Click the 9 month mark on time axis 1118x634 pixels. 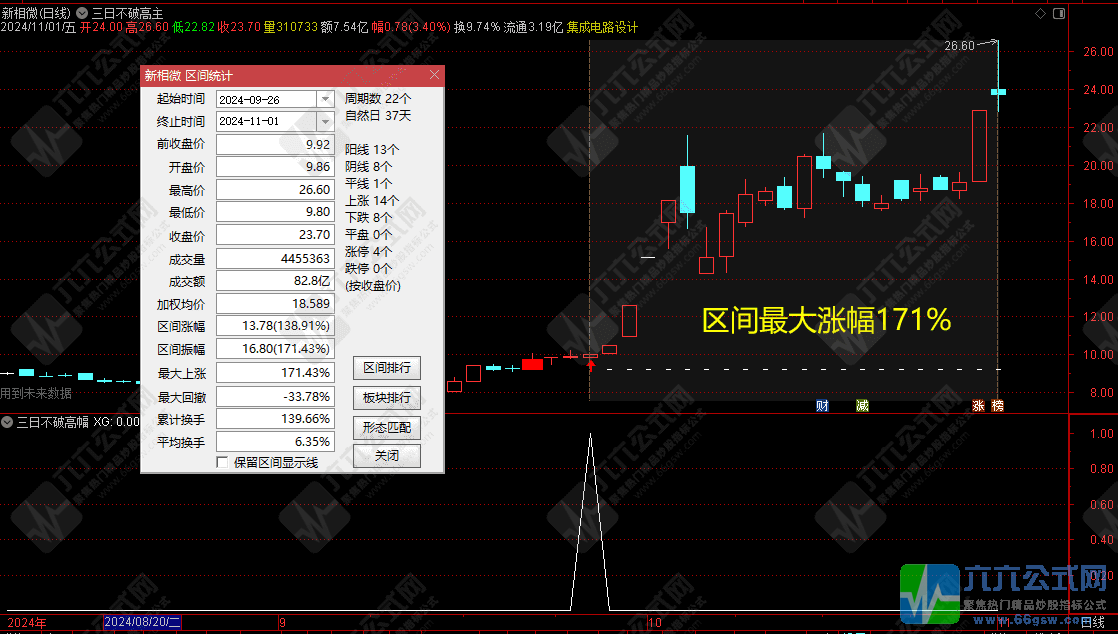coord(282,623)
